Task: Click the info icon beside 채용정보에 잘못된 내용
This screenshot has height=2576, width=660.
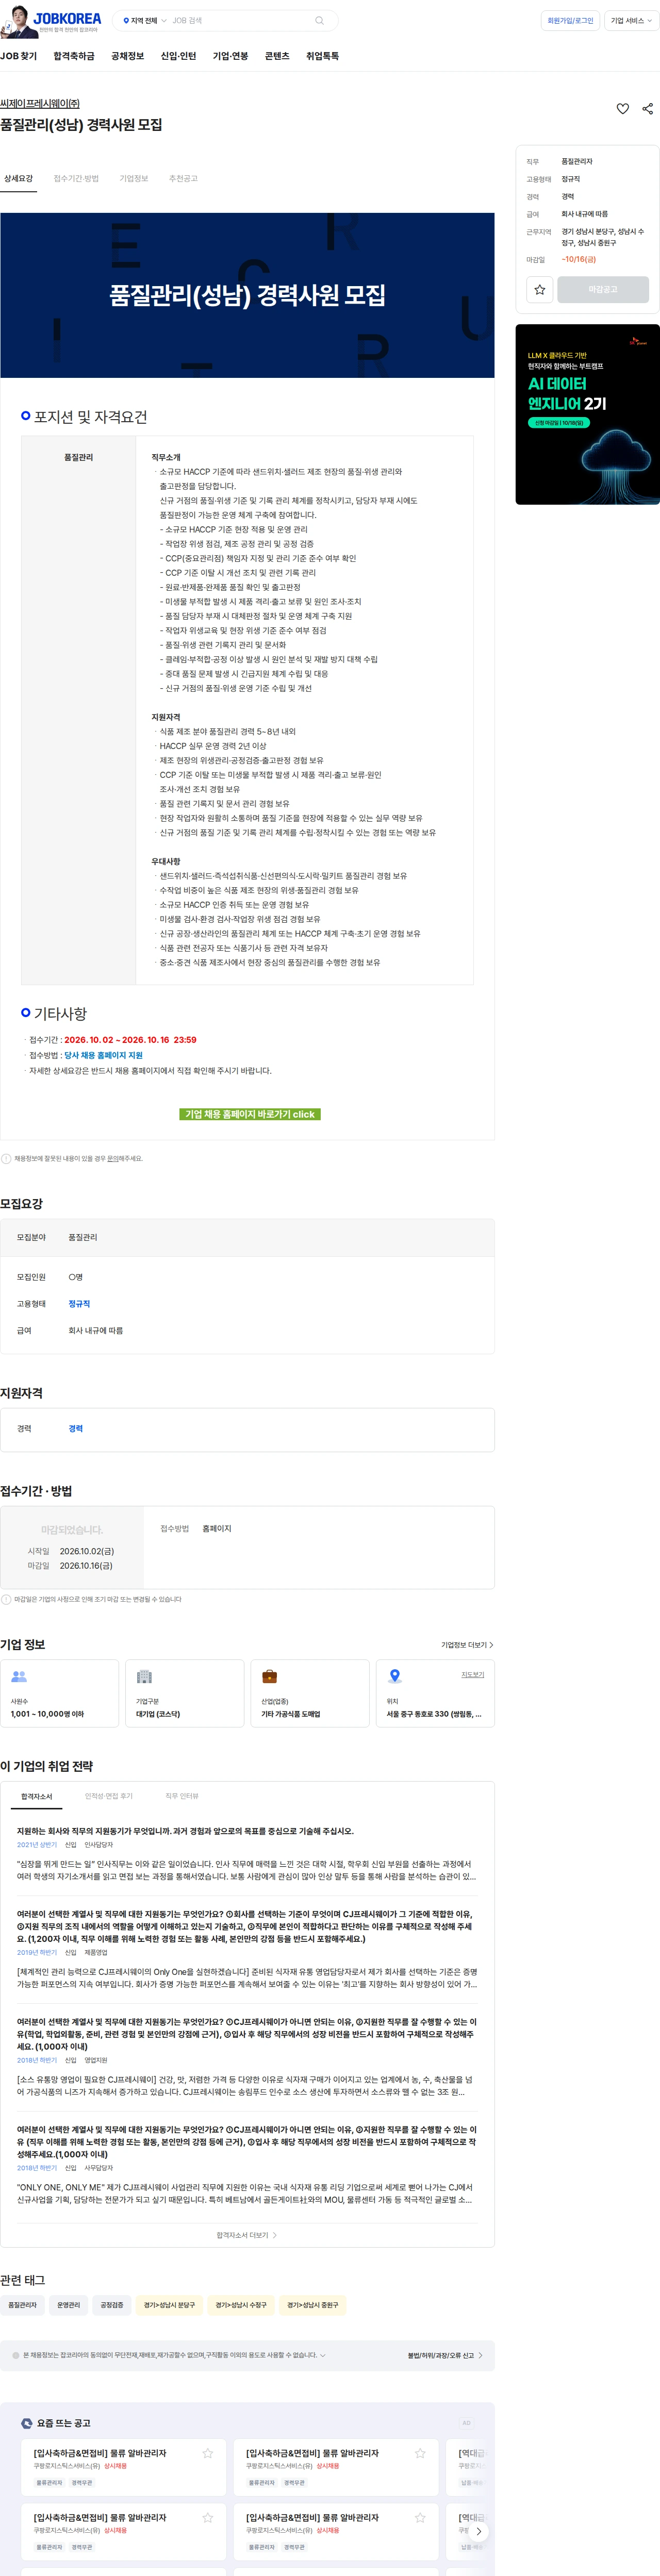Action: click(x=6, y=1158)
